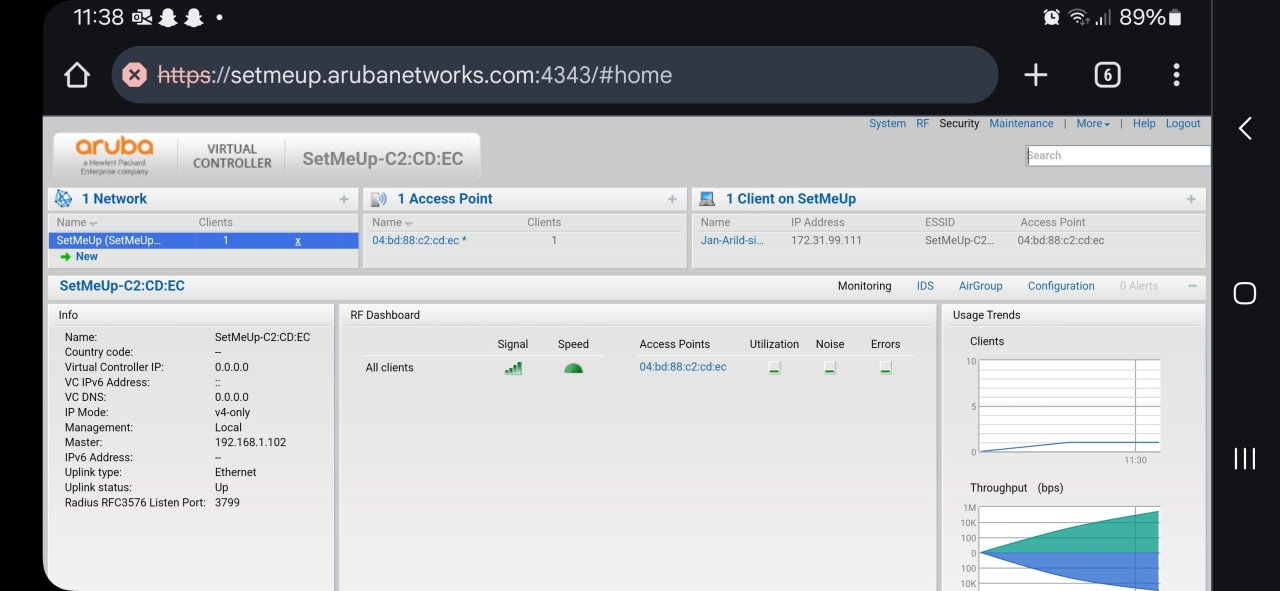1280x591 pixels.
Task: Click the All clients signal strength icon
Action: [x=513, y=368]
